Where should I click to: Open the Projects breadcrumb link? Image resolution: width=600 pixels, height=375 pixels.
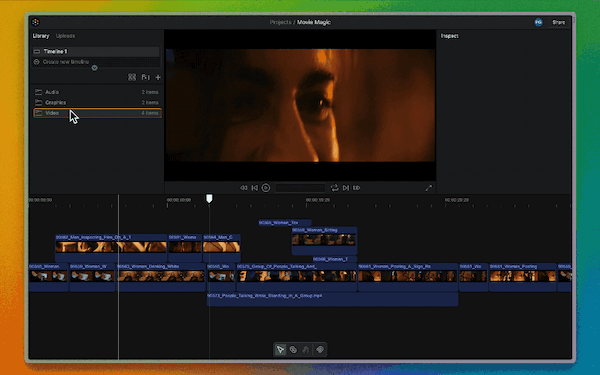click(280, 22)
